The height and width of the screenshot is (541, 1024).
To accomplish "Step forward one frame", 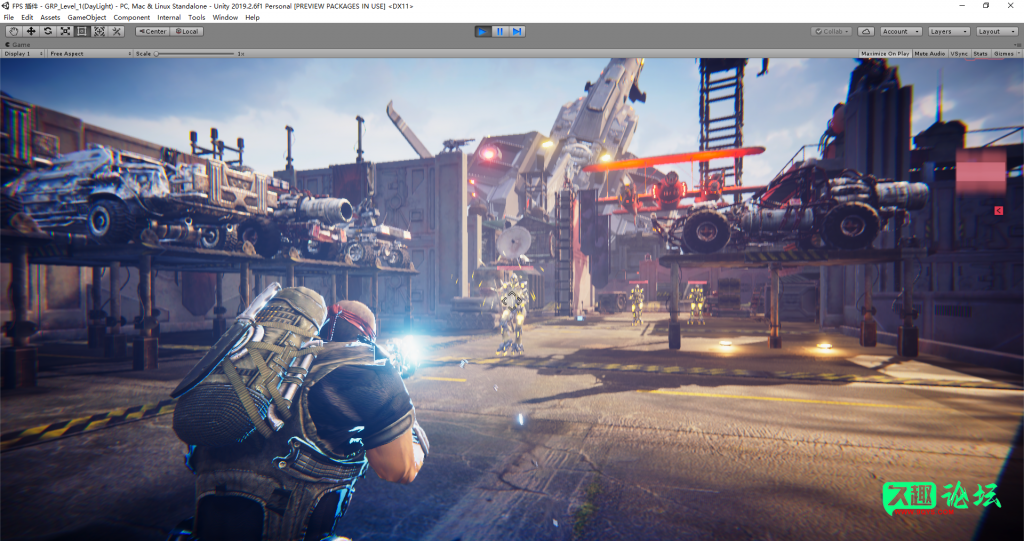I will (x=517, y=31).
